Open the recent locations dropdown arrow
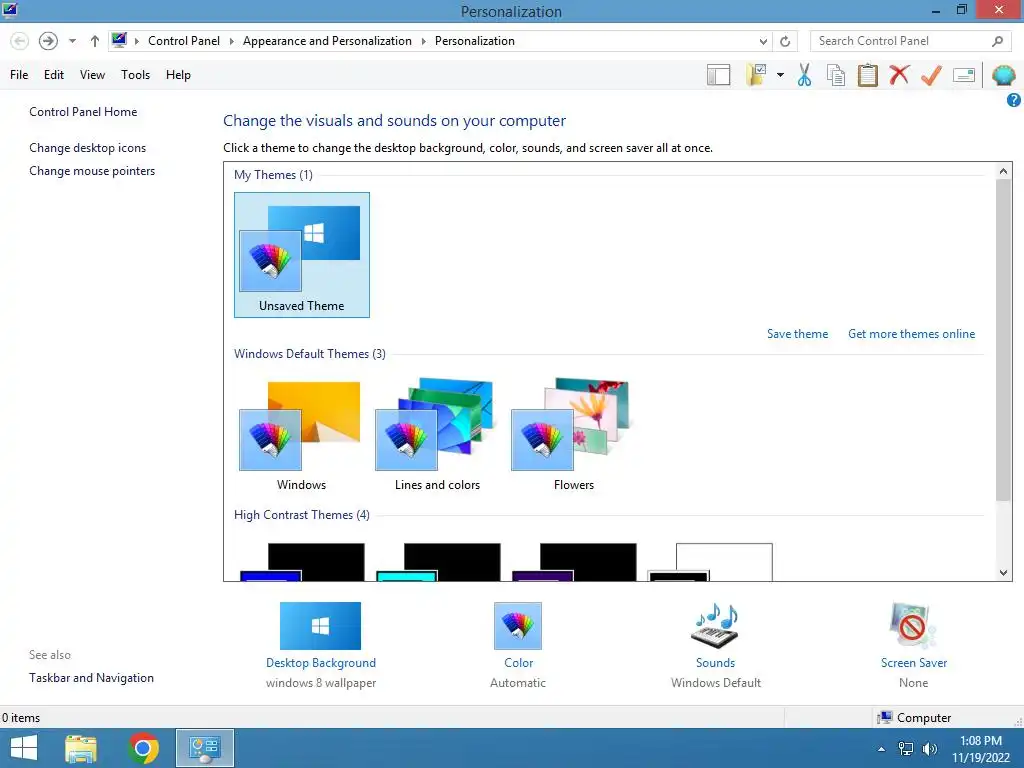Screen dimensions: 1024x768 [x=72, y=41]
